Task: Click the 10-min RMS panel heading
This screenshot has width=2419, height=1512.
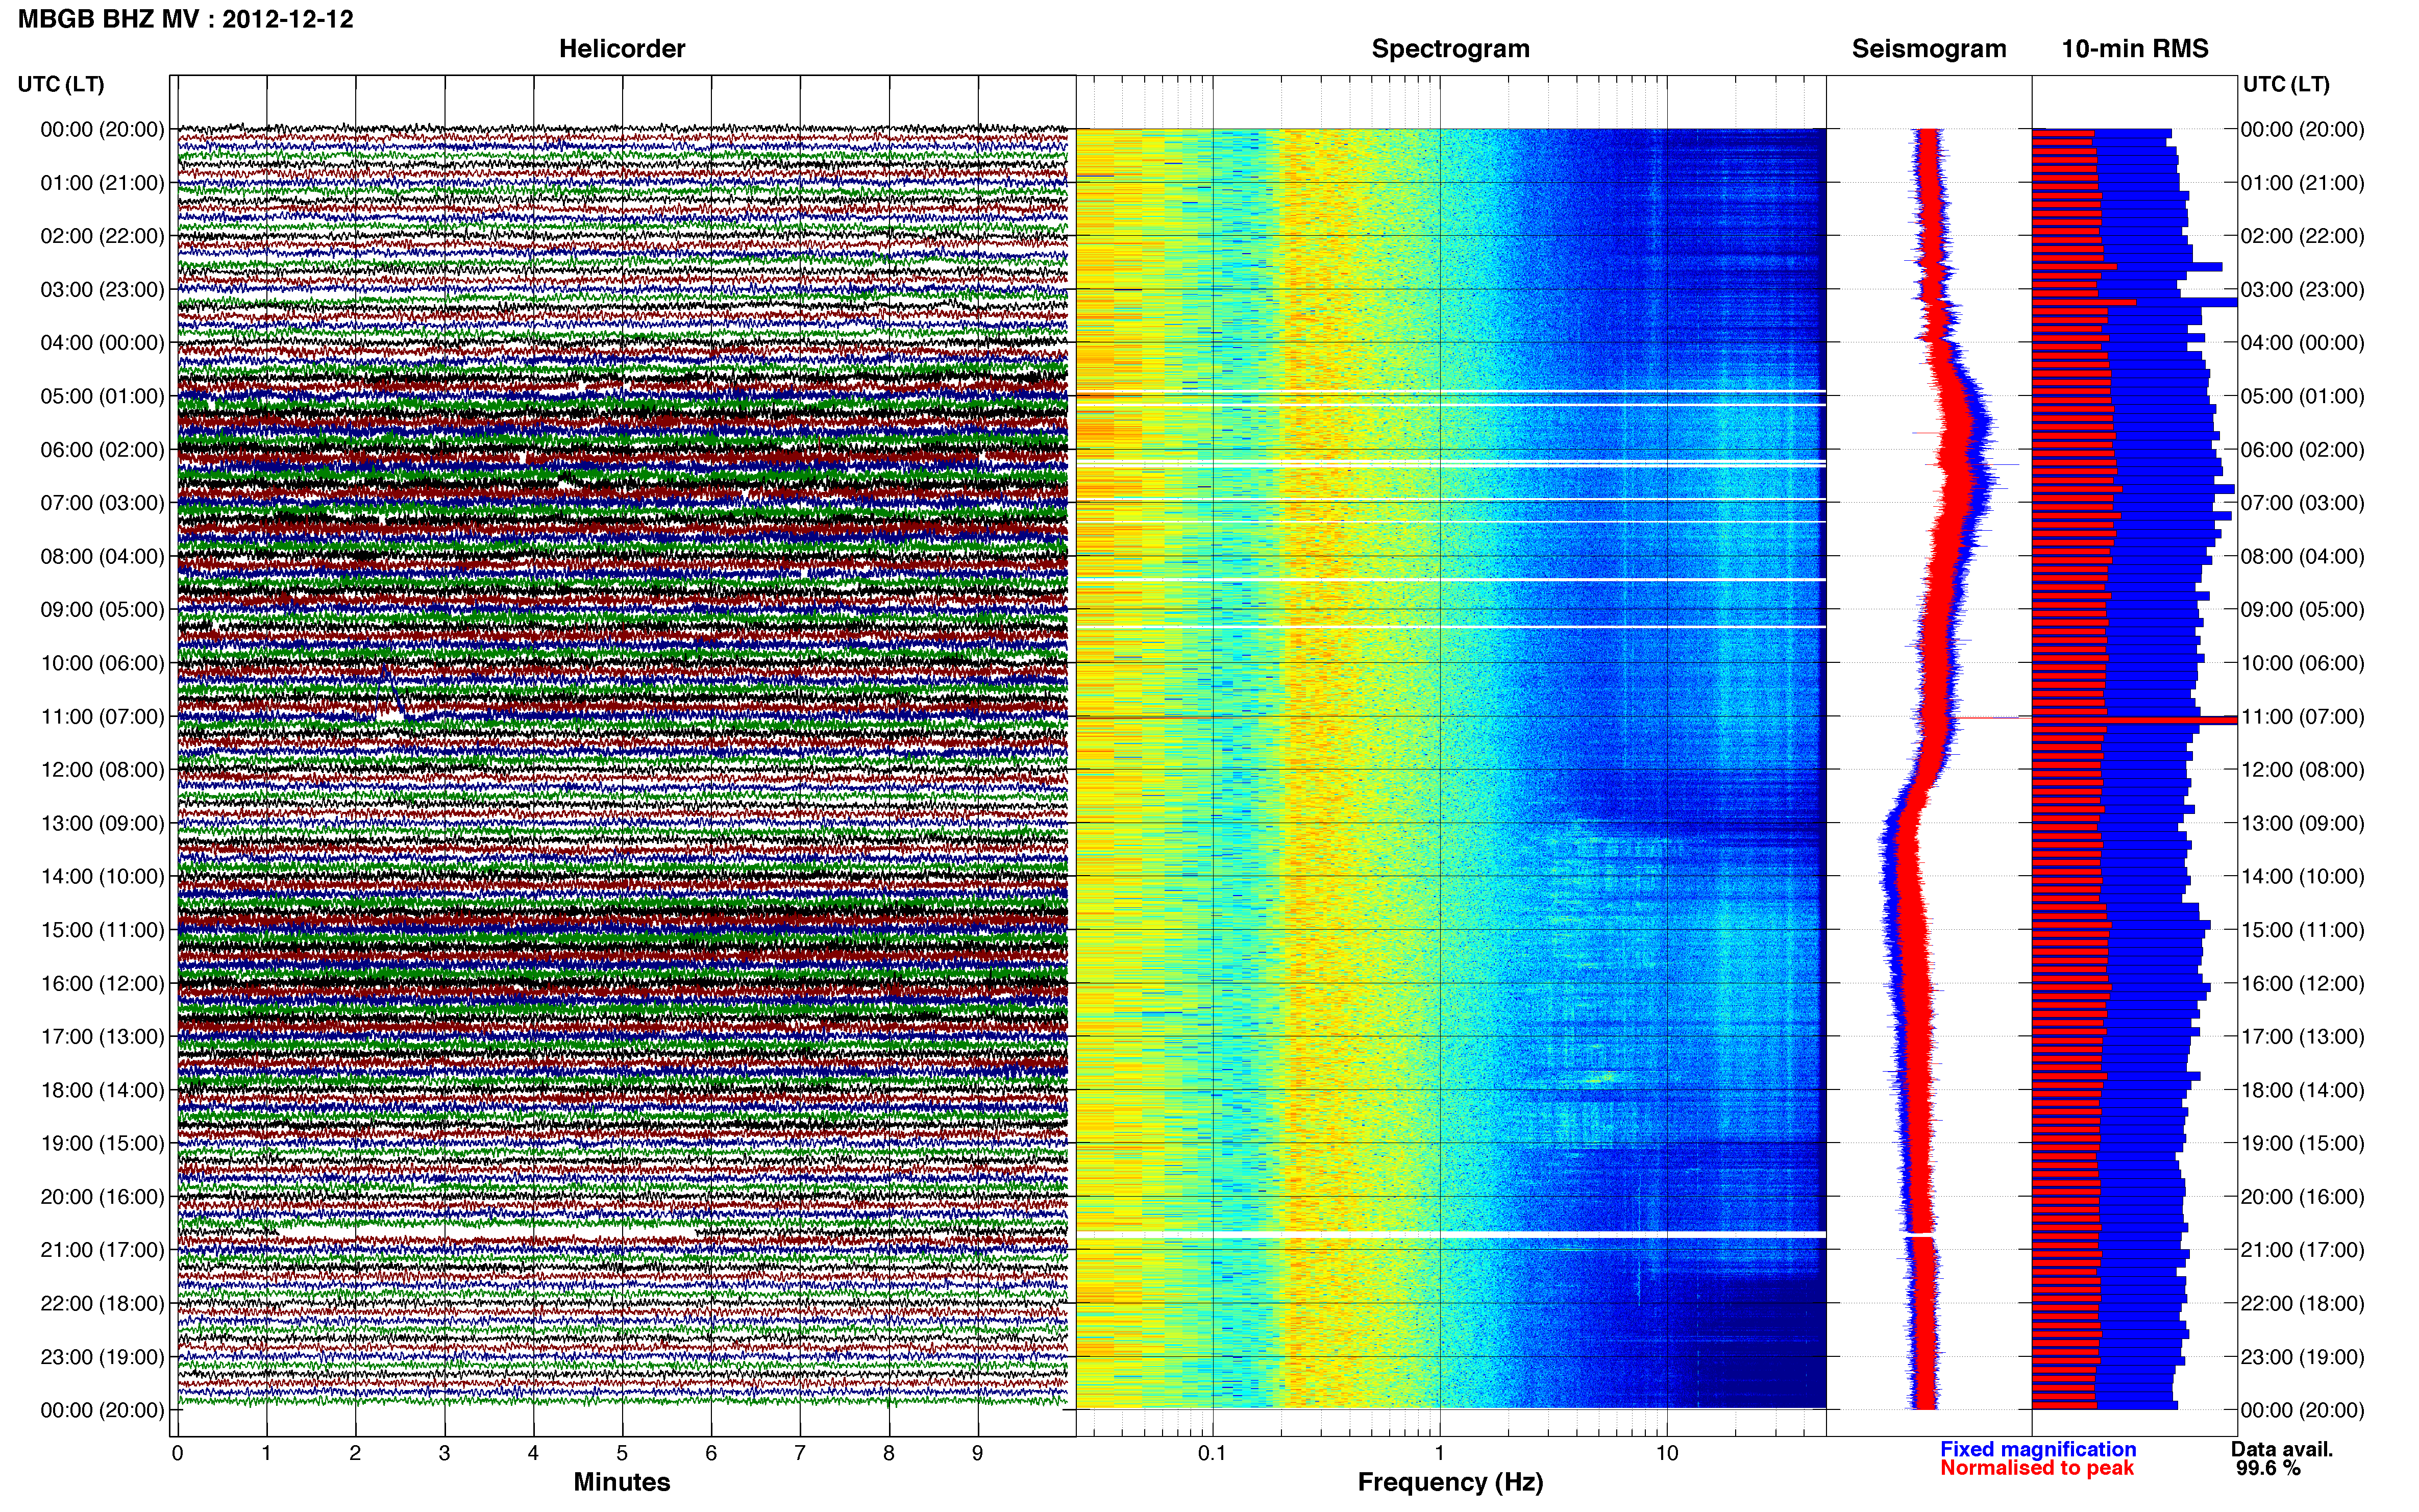Action: point(2135,49)
